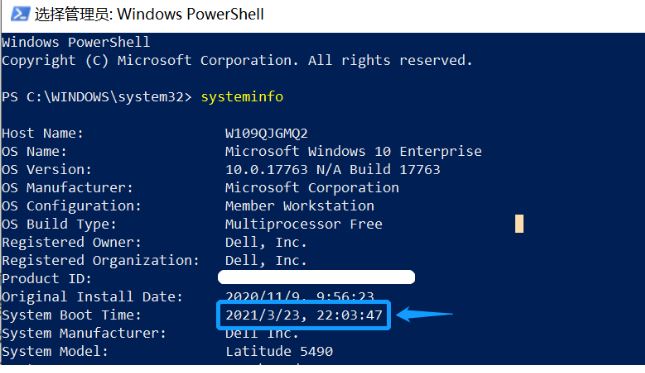Image resolution: width=645 pixels, height=373 pixels.
Task: Click the Registered Owner Dell, Inc. value
Action: point(266,242)
